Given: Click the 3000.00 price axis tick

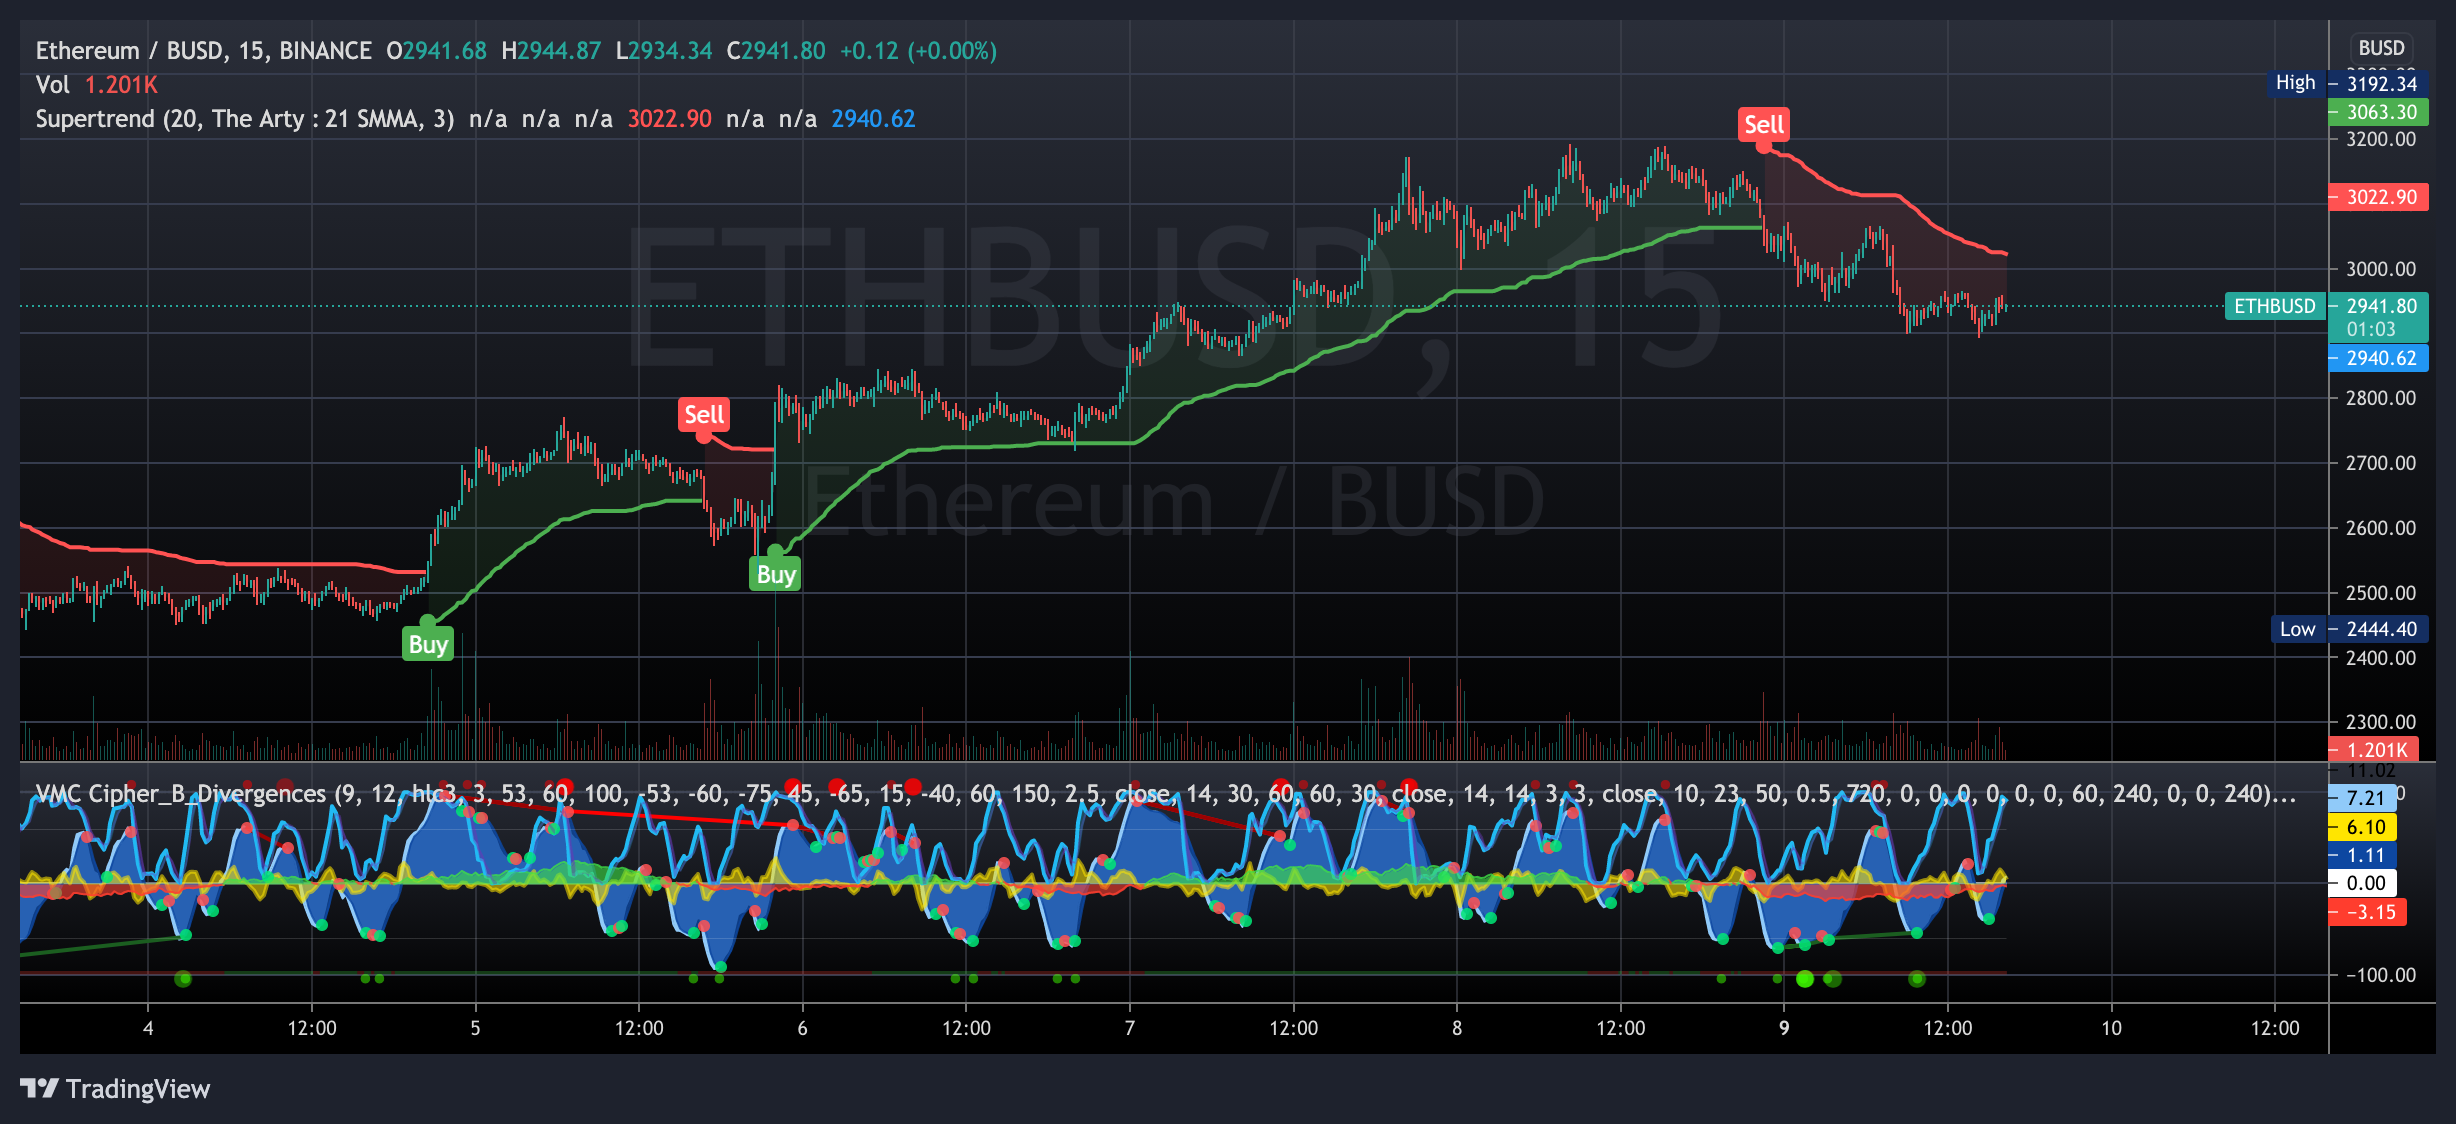Looking at the screenshot, I should [x=2380, y=269].
